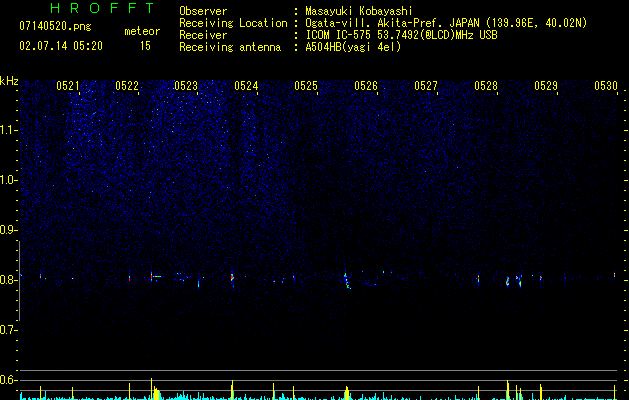Click the 1.1 kHz frequency label
This screenshot has width=629, height=400.
[x=9, y=130]
